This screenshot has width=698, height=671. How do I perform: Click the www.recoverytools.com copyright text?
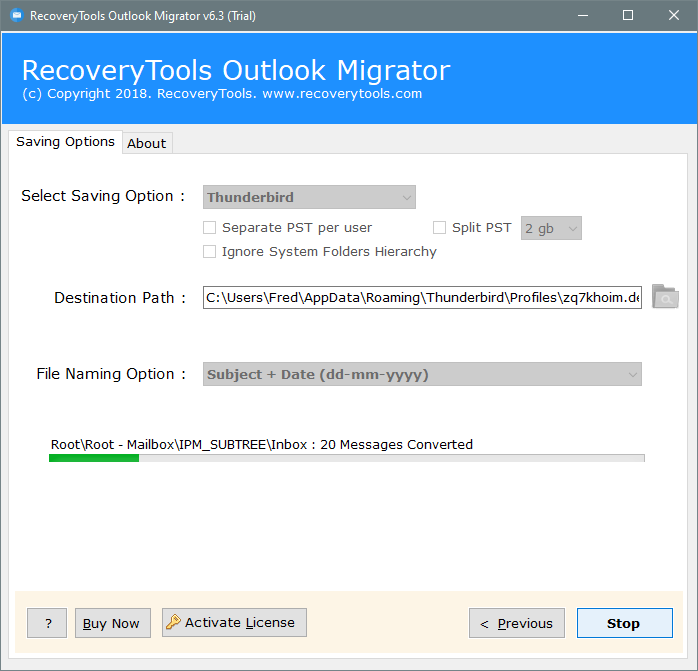[x=342, y=94]
